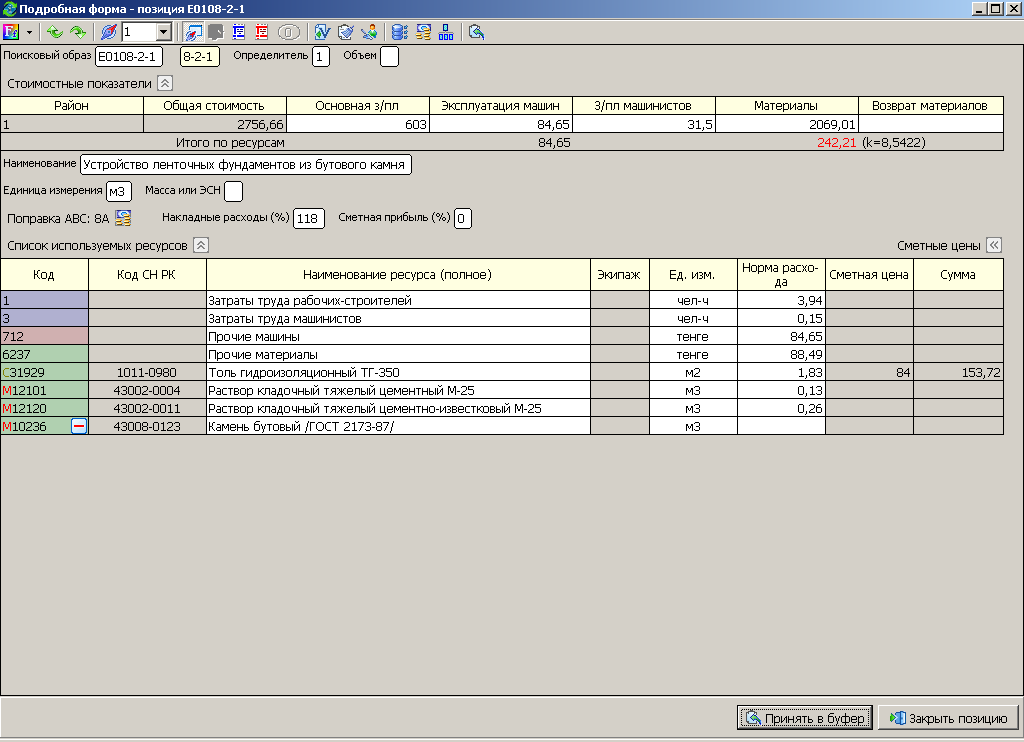Viewport: 1024px width, 742px height.
Task: Click code cell 6237
Action: [x=44, y=355]
